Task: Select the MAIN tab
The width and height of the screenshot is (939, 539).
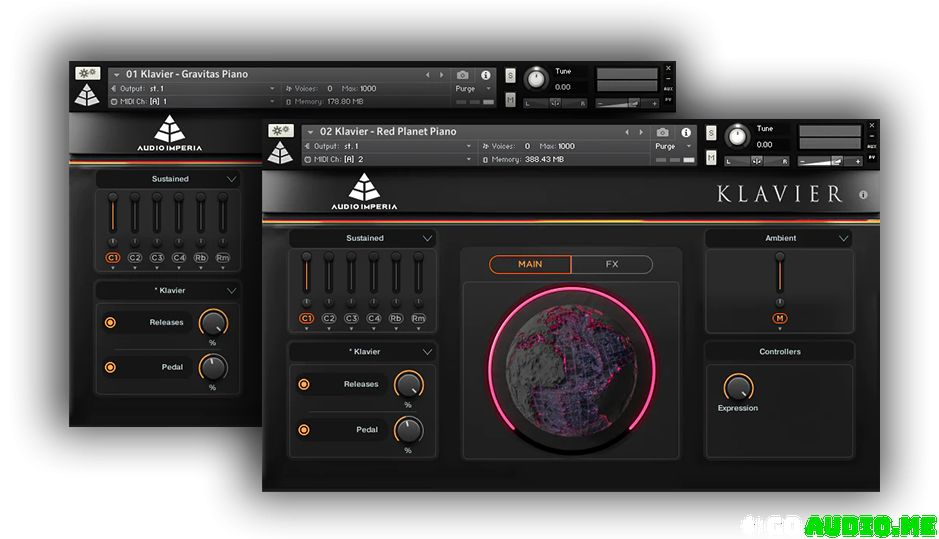Action: click(530, 264)
